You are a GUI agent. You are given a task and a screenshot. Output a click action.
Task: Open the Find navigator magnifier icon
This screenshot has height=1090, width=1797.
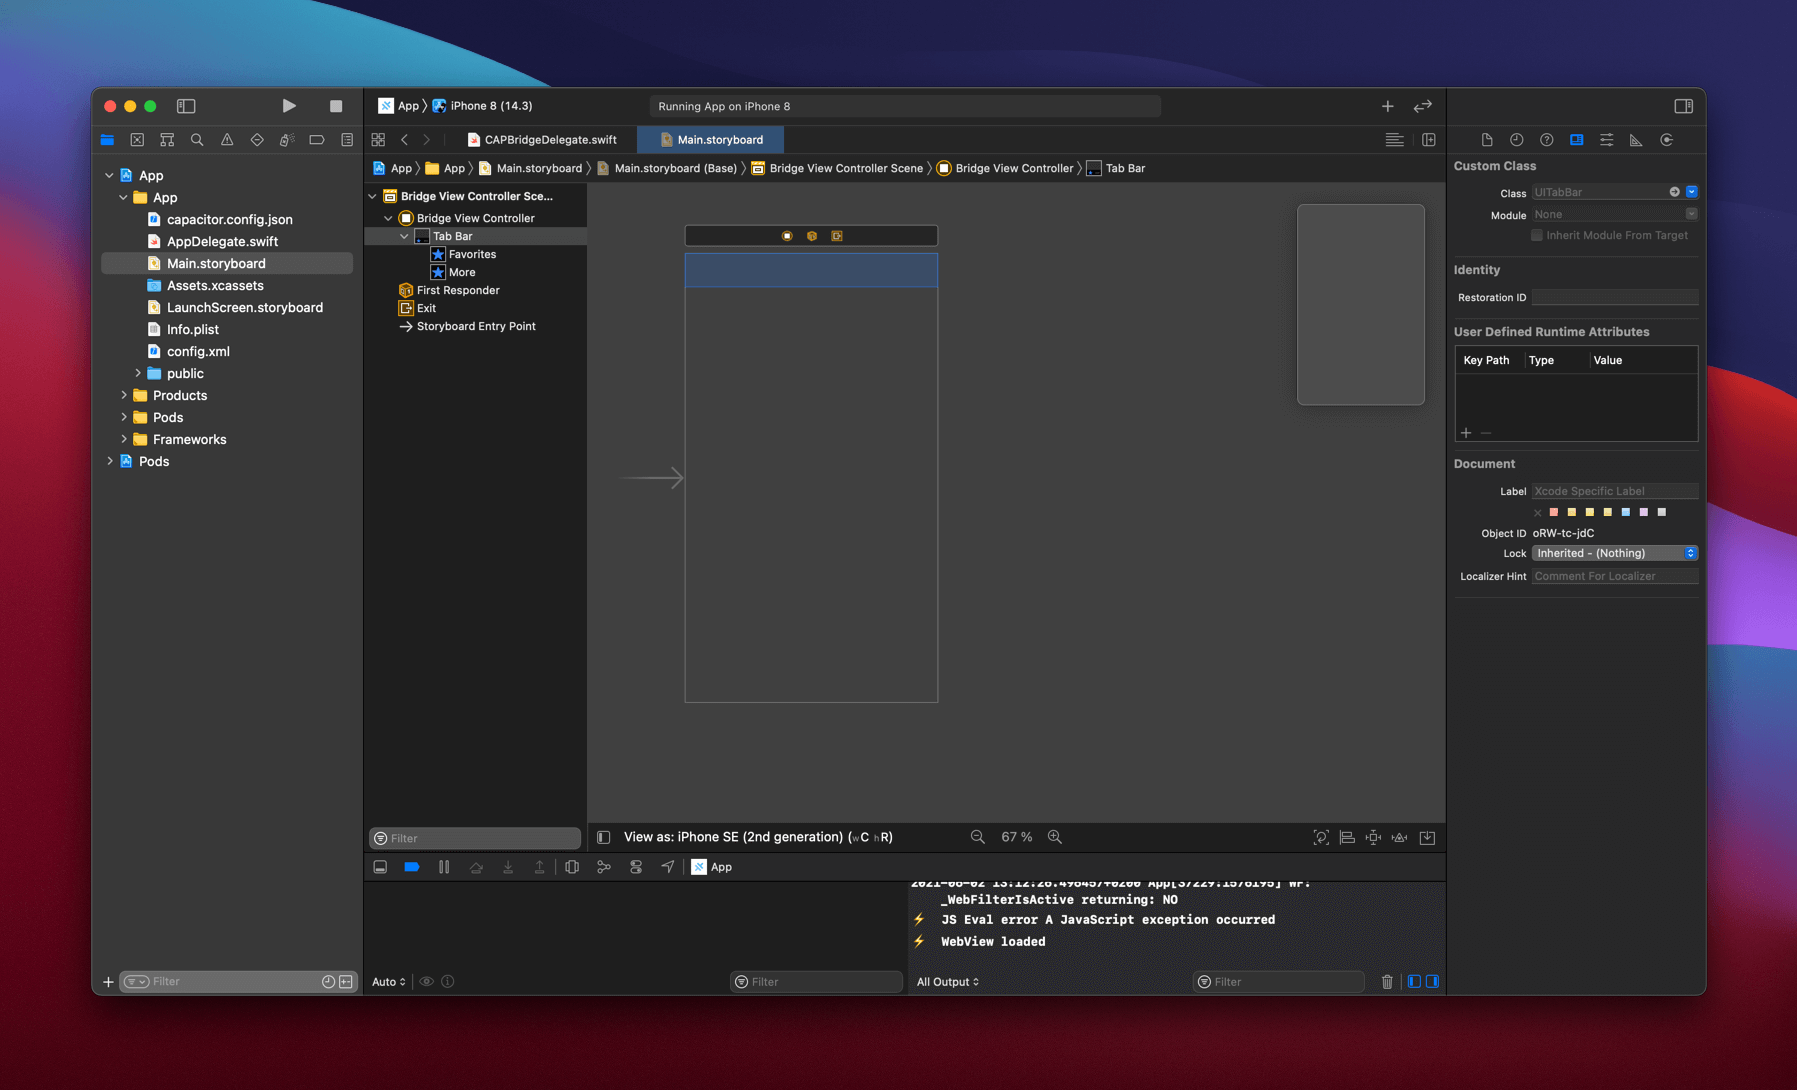(197, 140)
